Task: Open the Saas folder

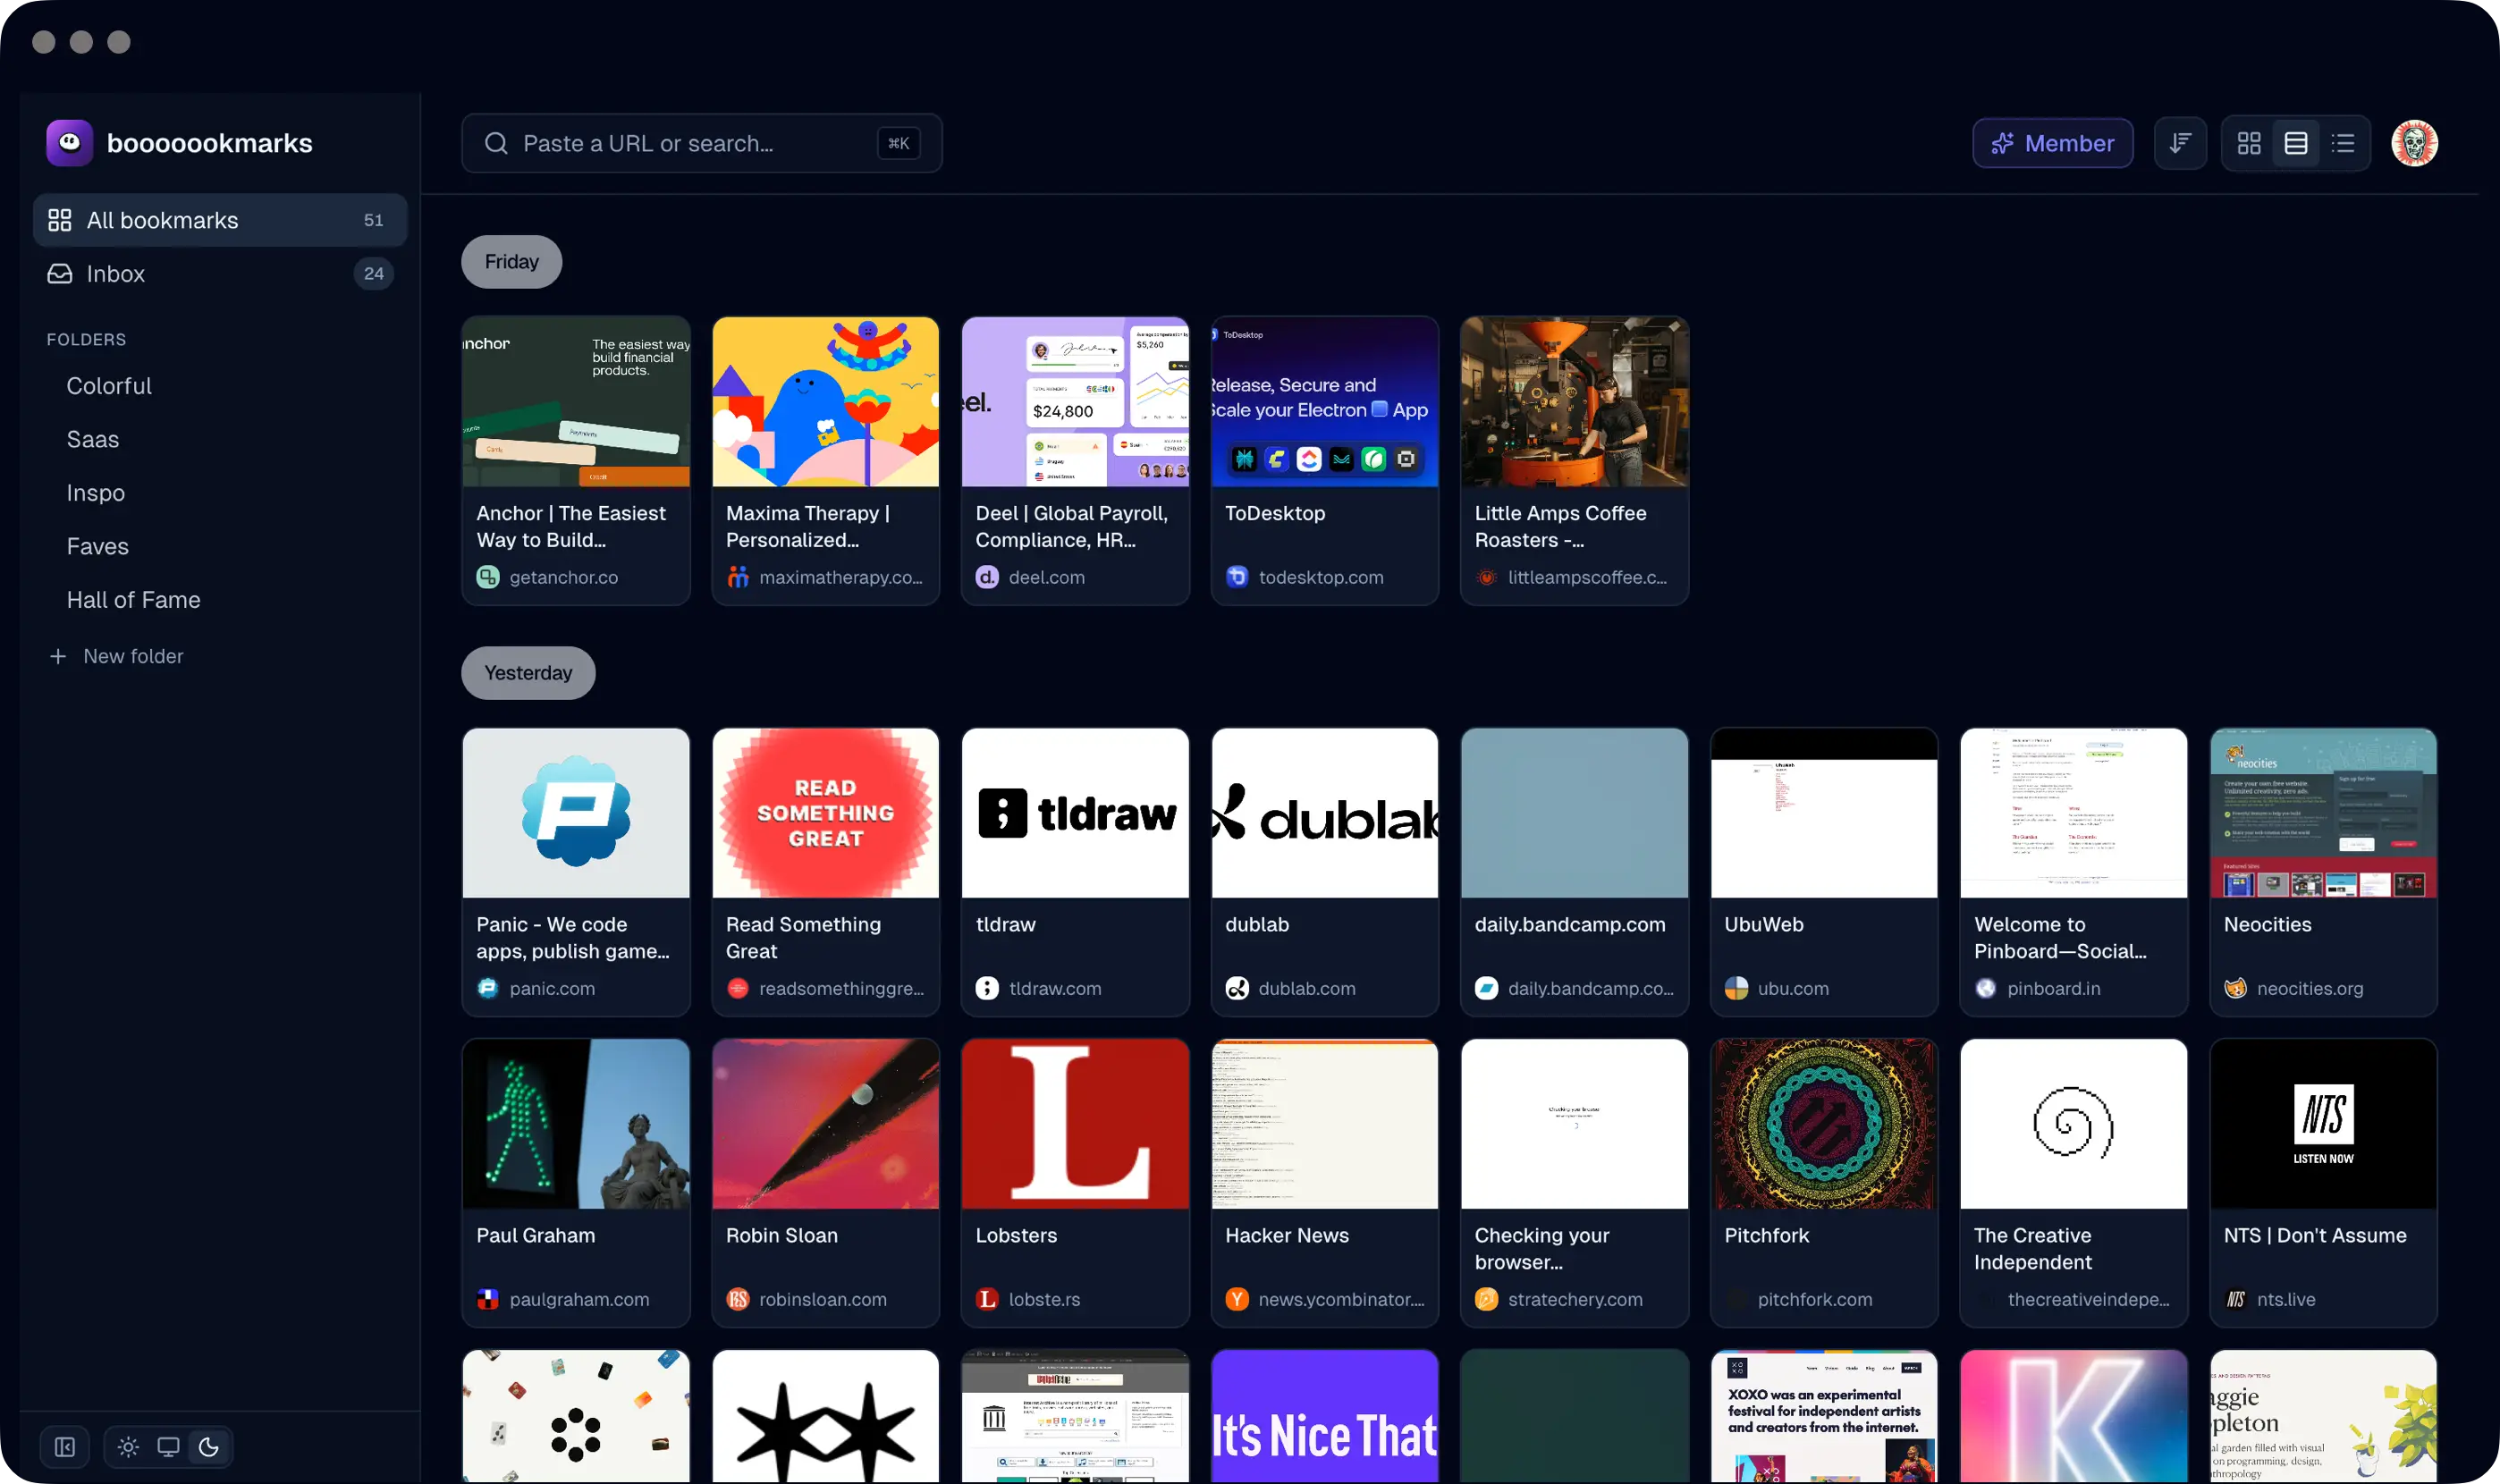Action: 93,439
